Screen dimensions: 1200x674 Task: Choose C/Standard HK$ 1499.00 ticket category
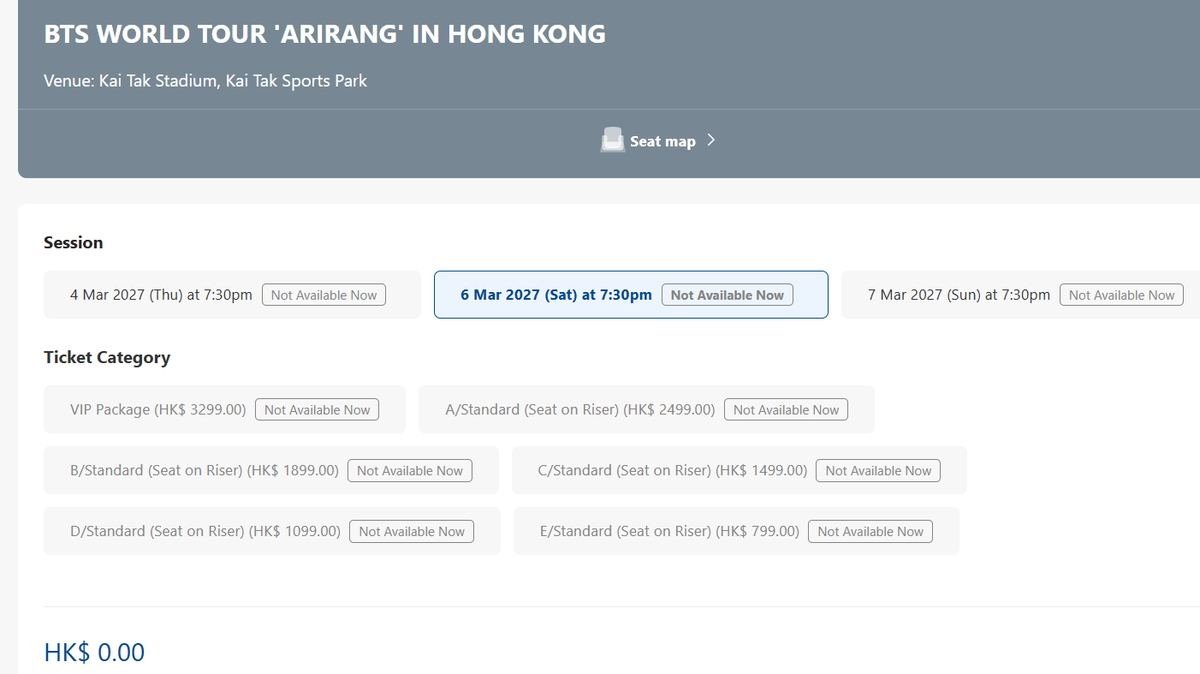click(x=739, y=470)
